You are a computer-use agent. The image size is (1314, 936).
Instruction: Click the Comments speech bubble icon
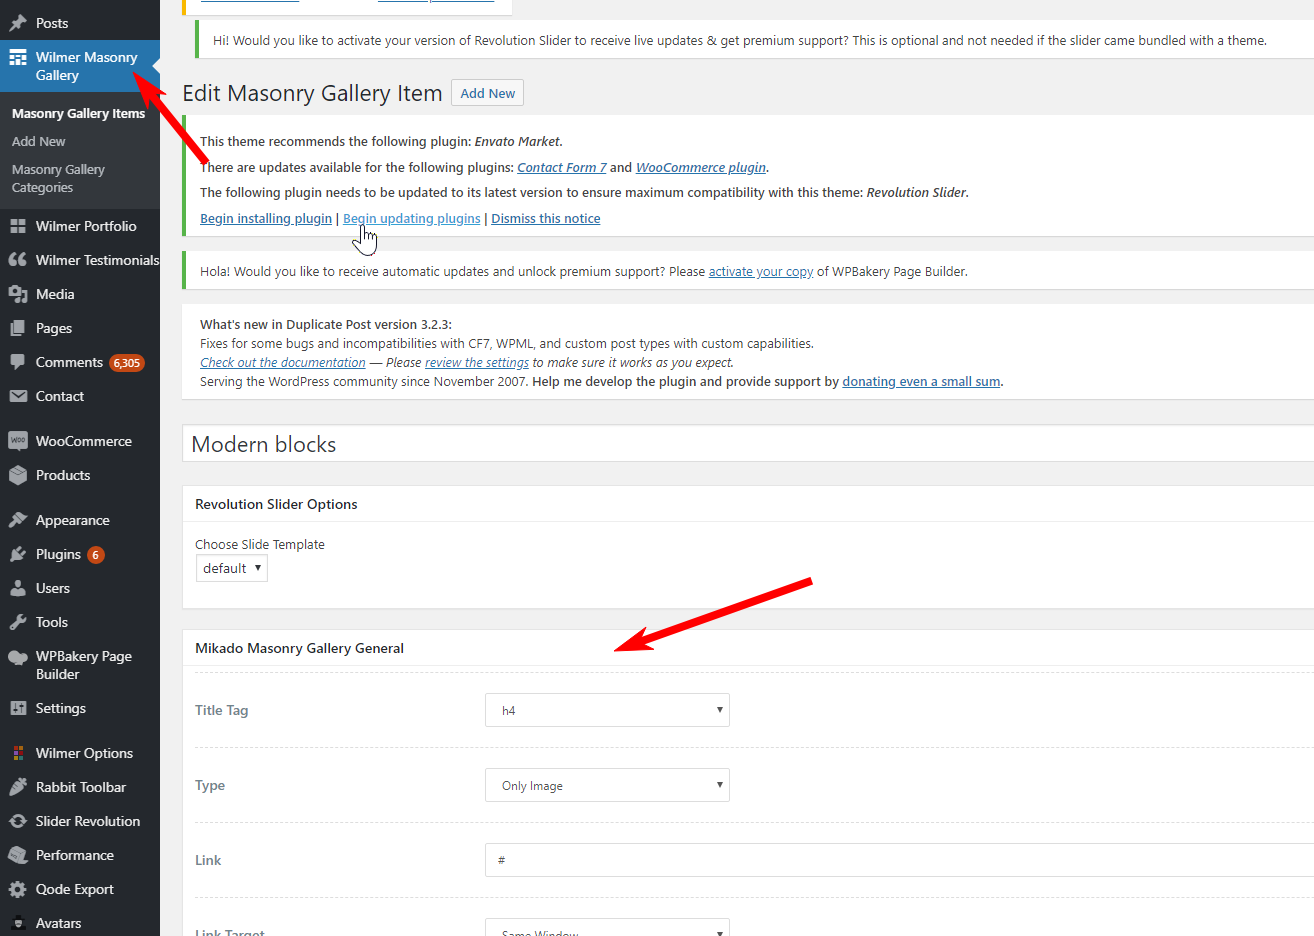pos(18,362)
